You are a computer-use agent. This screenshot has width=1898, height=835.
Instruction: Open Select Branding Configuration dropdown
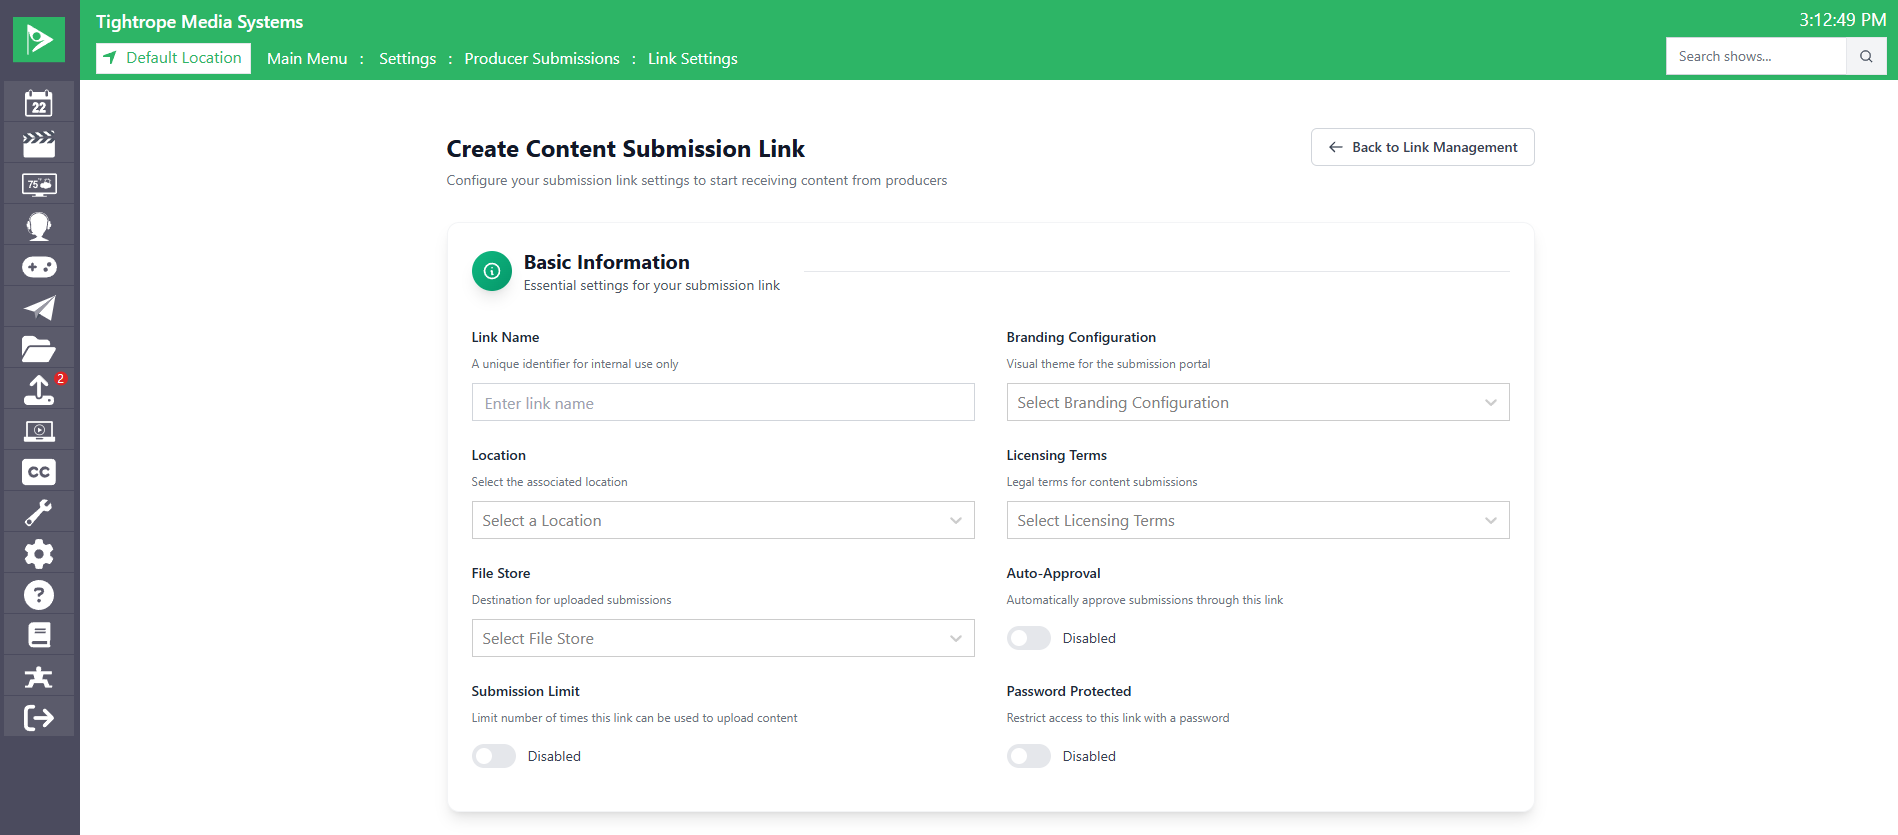1258,402
